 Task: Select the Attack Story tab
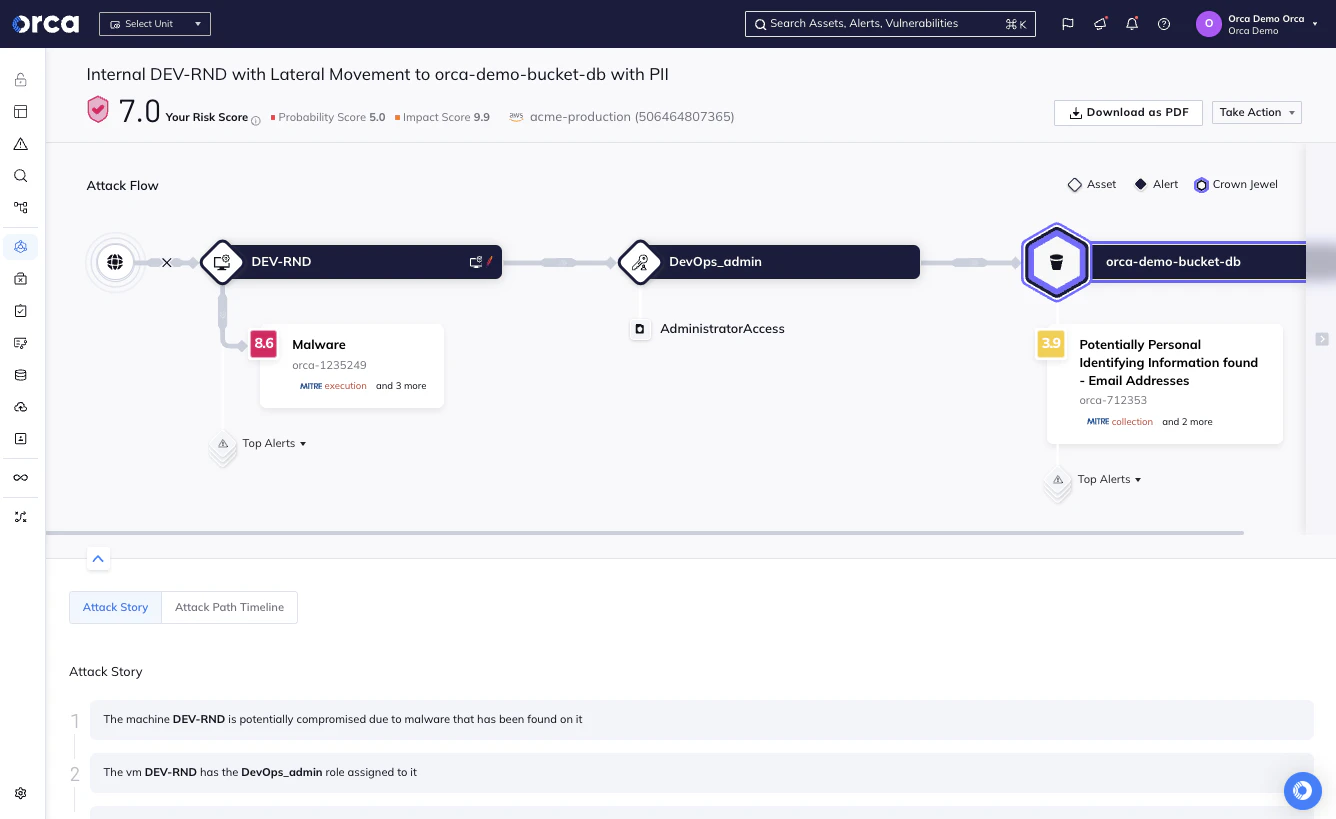point(115,607)
